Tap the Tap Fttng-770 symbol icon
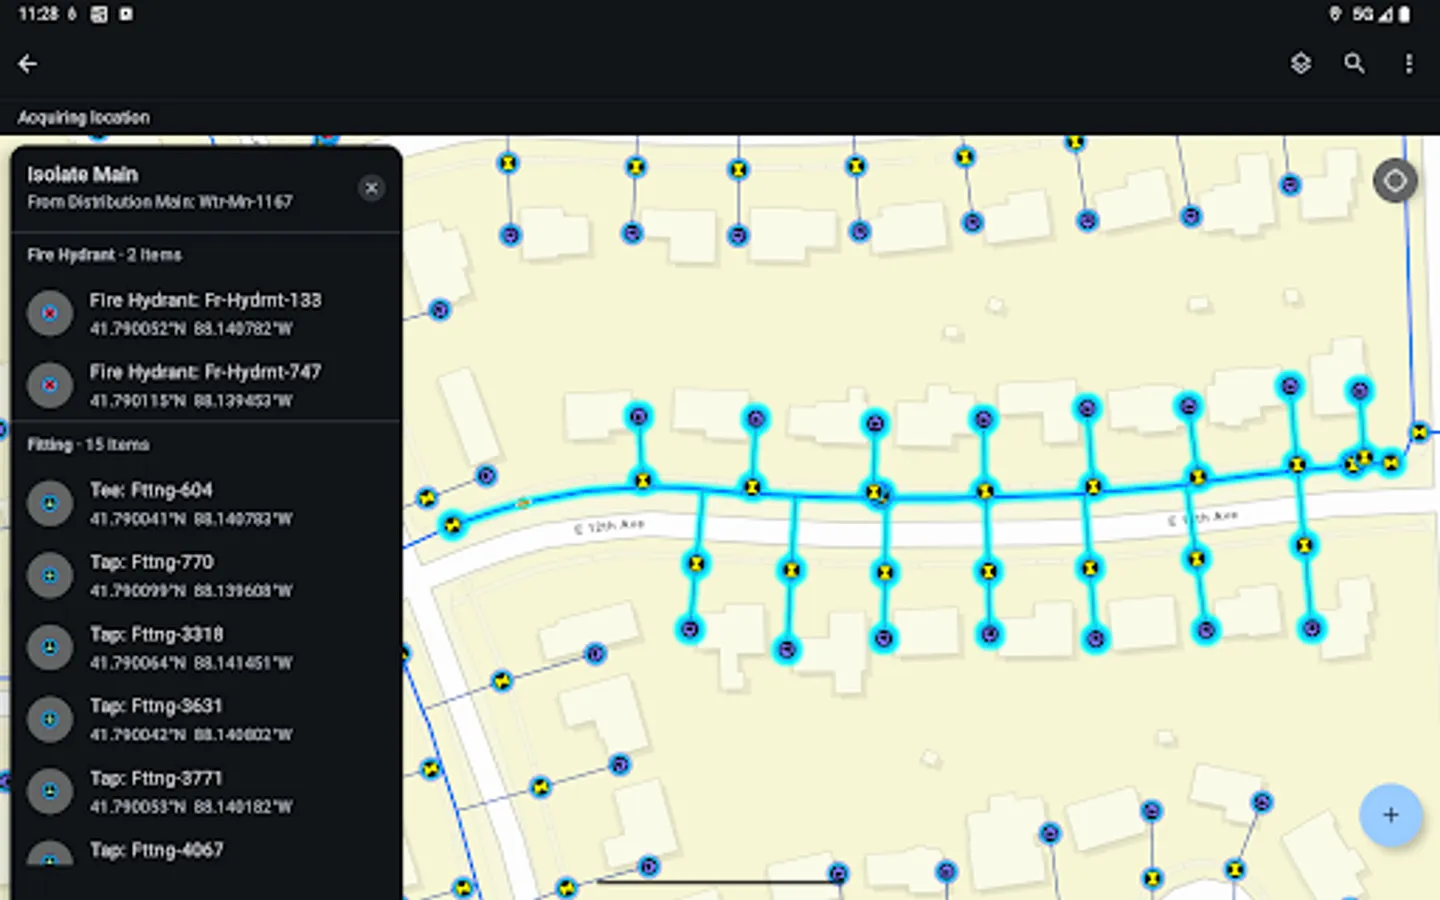The height and width of the screenshot is (900, 1440). pos(50,575)
